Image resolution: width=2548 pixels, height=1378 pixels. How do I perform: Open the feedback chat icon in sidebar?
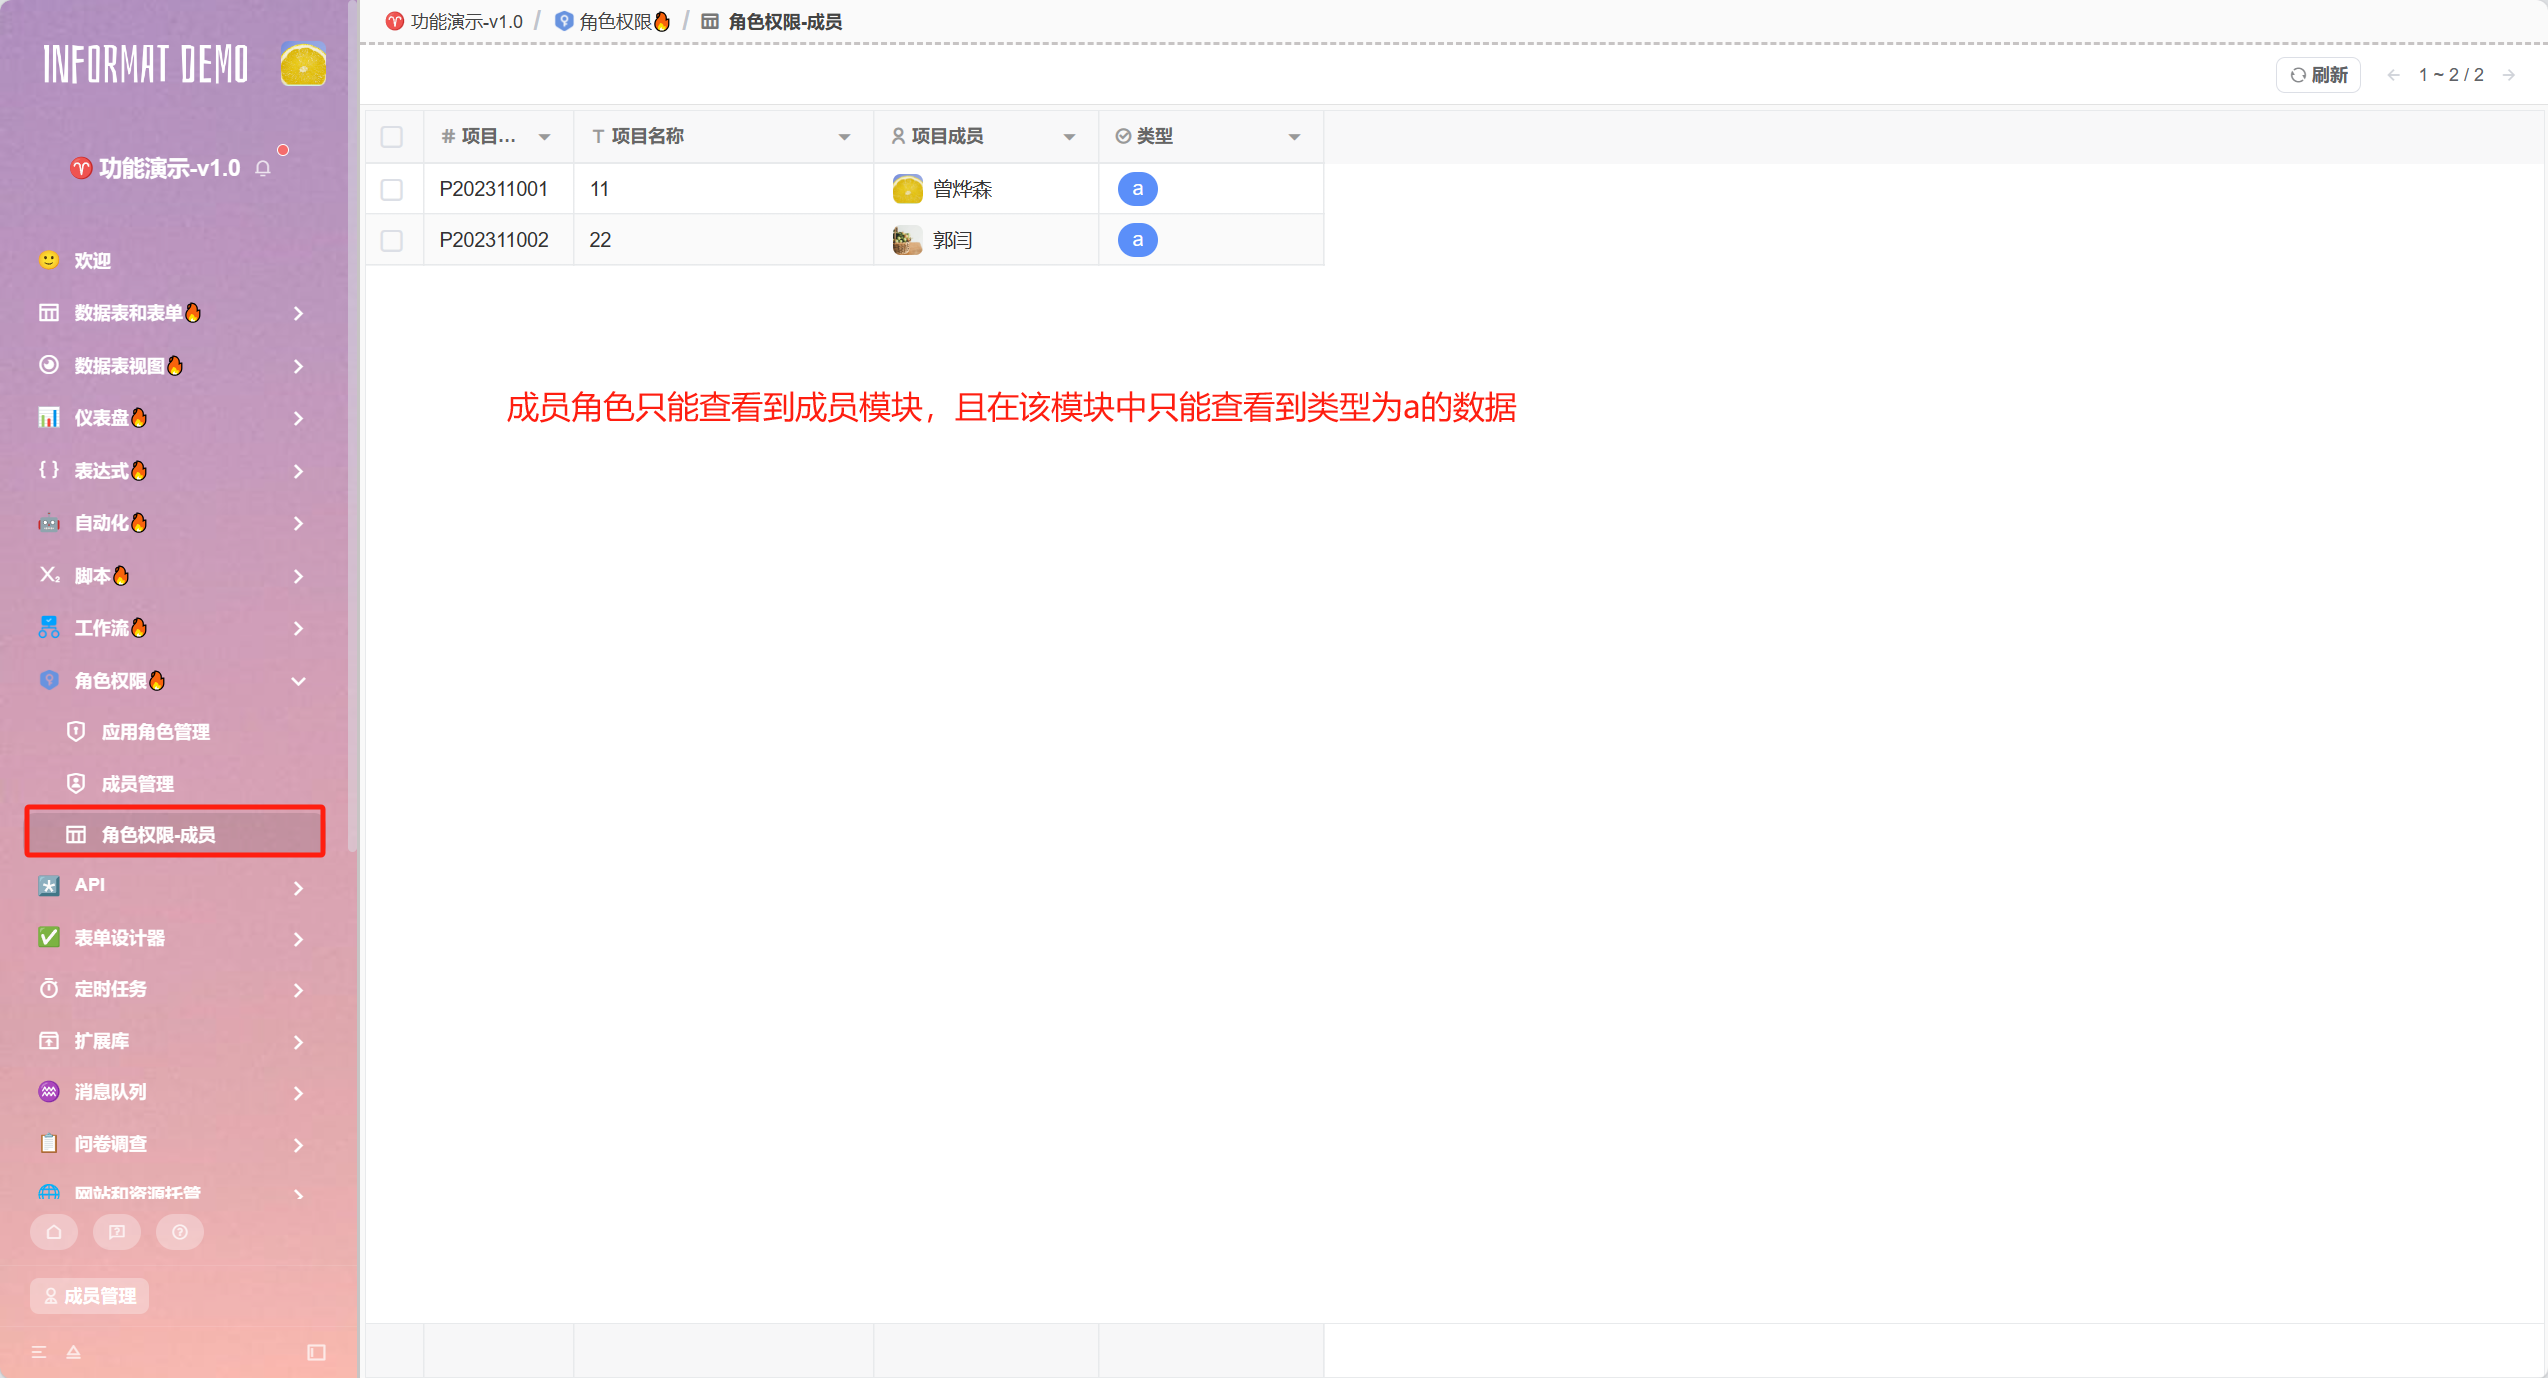click(116, 1232)
